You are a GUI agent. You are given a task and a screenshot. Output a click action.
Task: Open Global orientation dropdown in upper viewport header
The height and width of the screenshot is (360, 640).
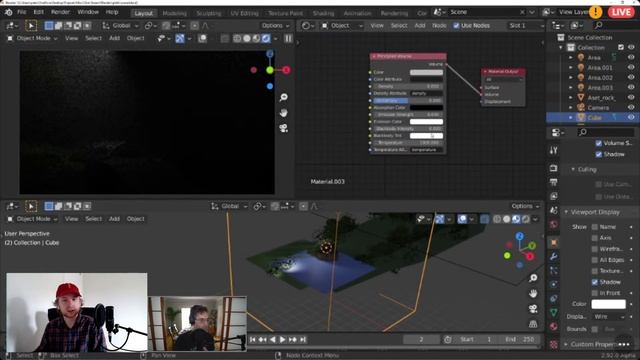click(x=121, y=26)
